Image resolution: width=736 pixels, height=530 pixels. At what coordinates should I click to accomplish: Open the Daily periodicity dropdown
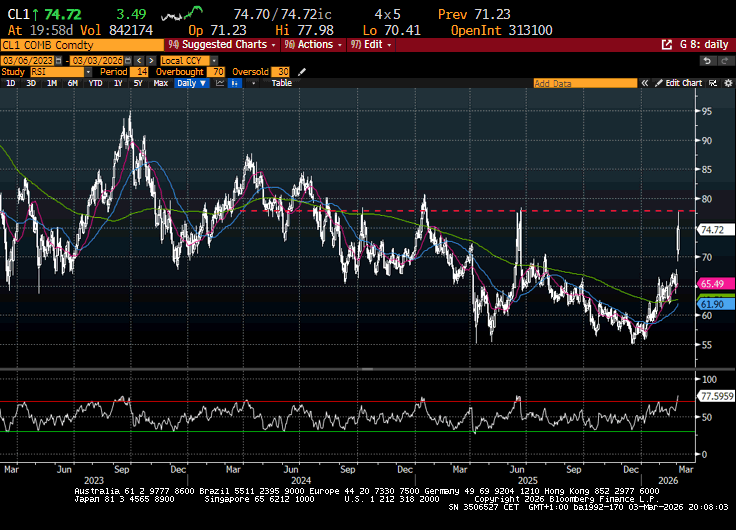tap(191, 83)
